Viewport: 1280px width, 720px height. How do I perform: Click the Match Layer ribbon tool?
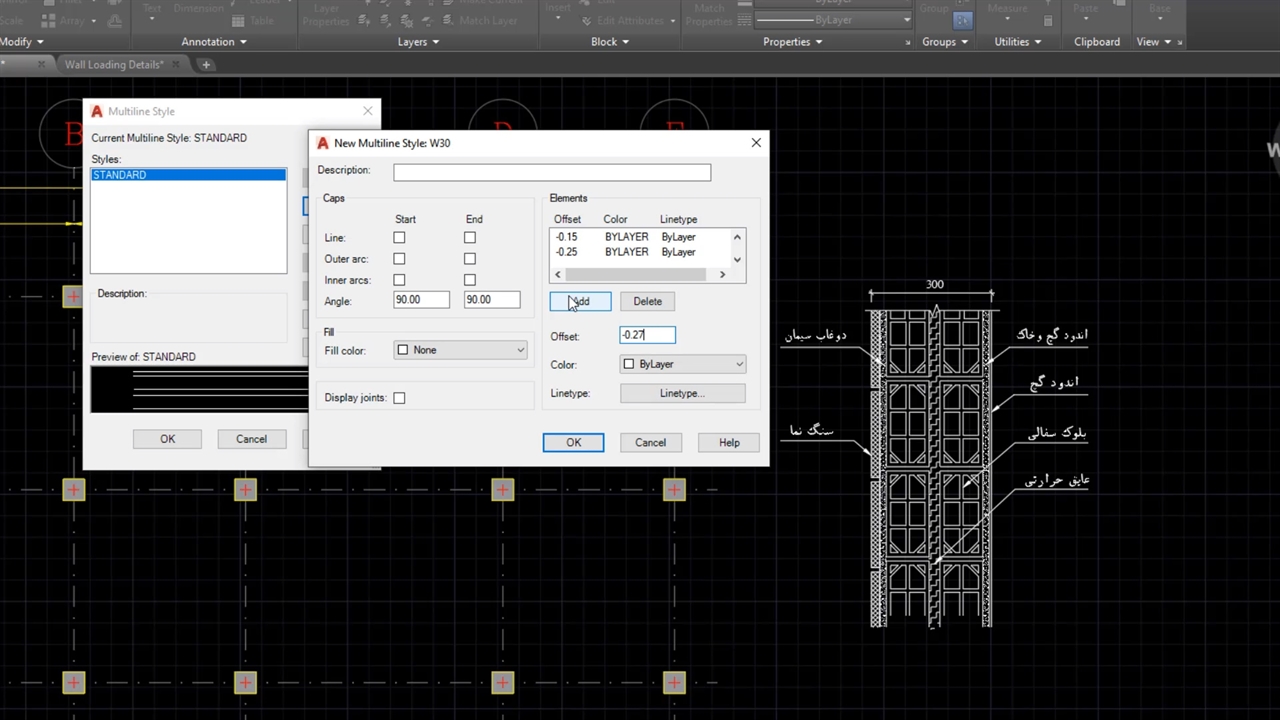tap(480, 20)
